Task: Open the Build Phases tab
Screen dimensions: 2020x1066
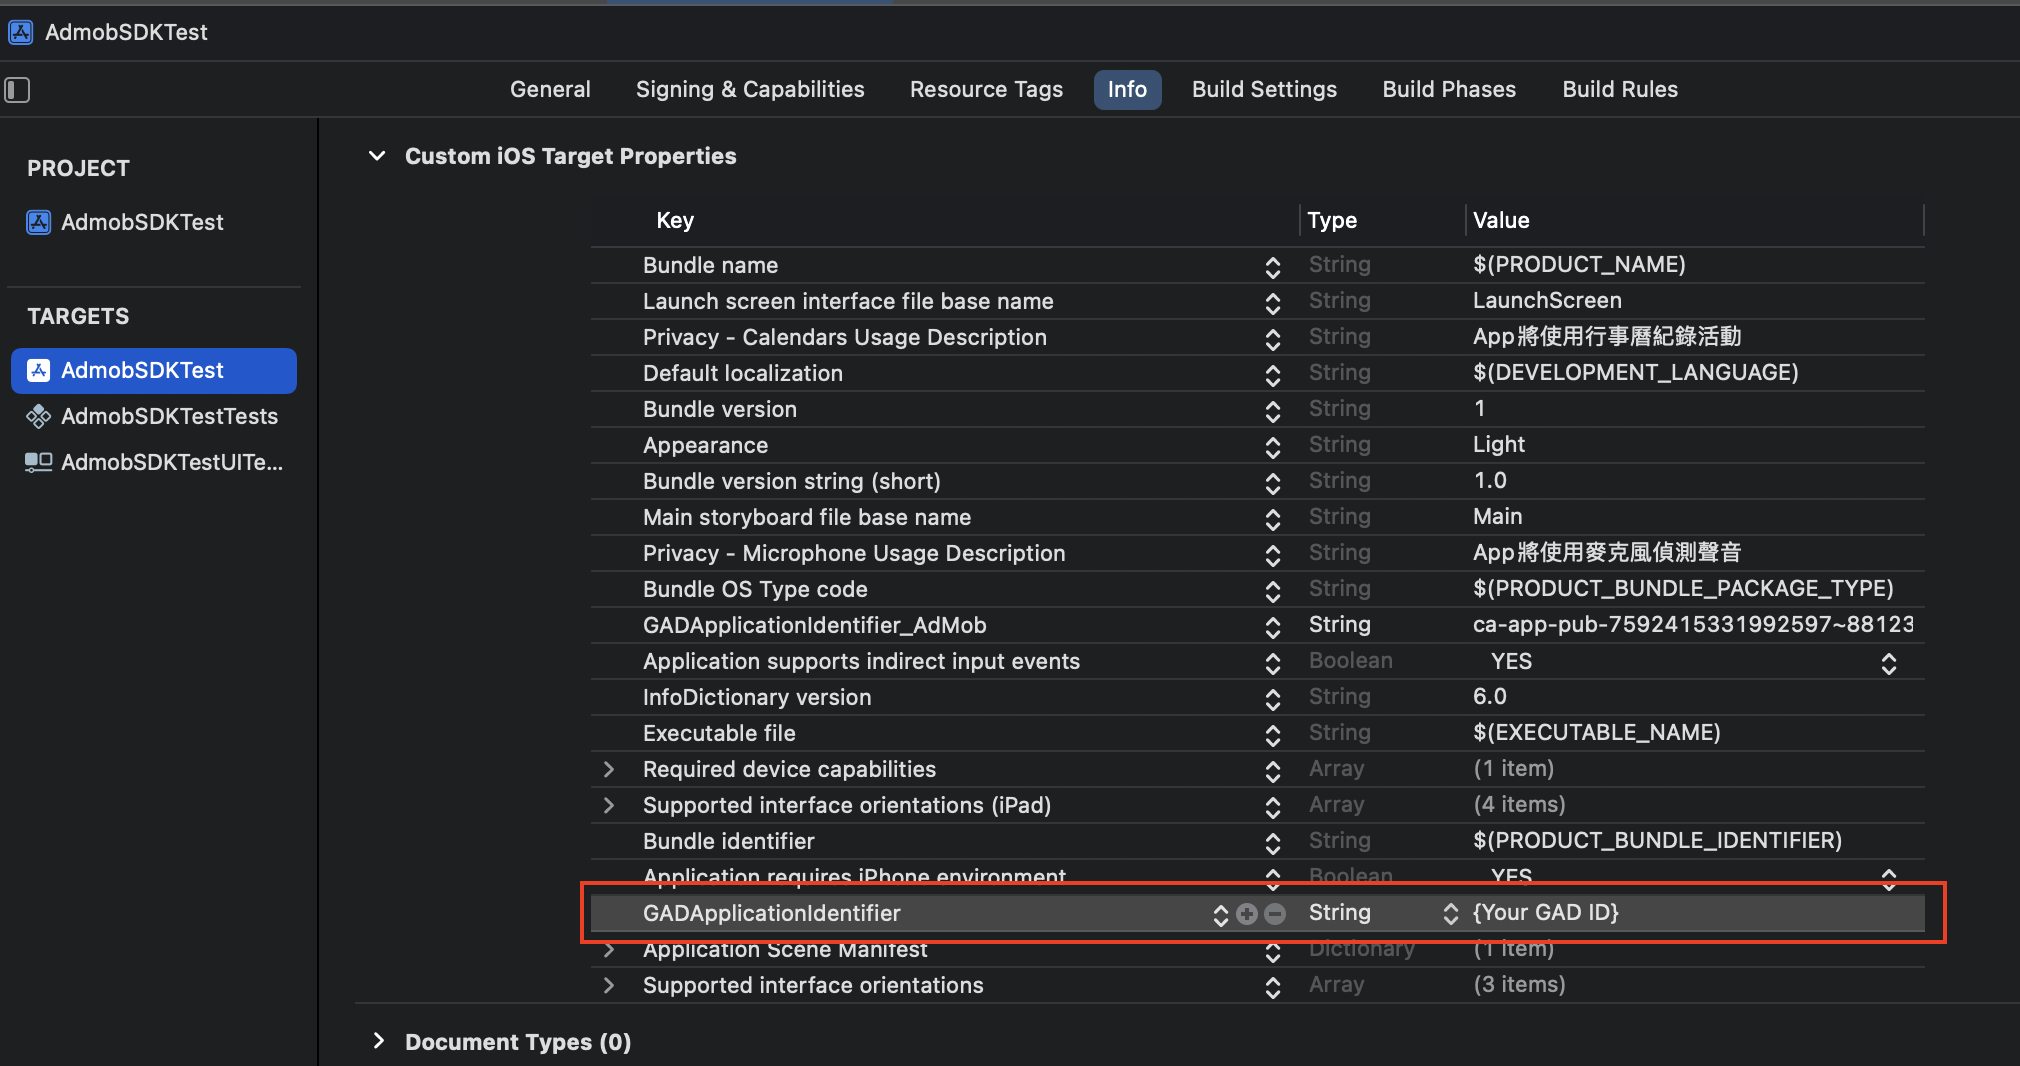Action: [1449, 90]
